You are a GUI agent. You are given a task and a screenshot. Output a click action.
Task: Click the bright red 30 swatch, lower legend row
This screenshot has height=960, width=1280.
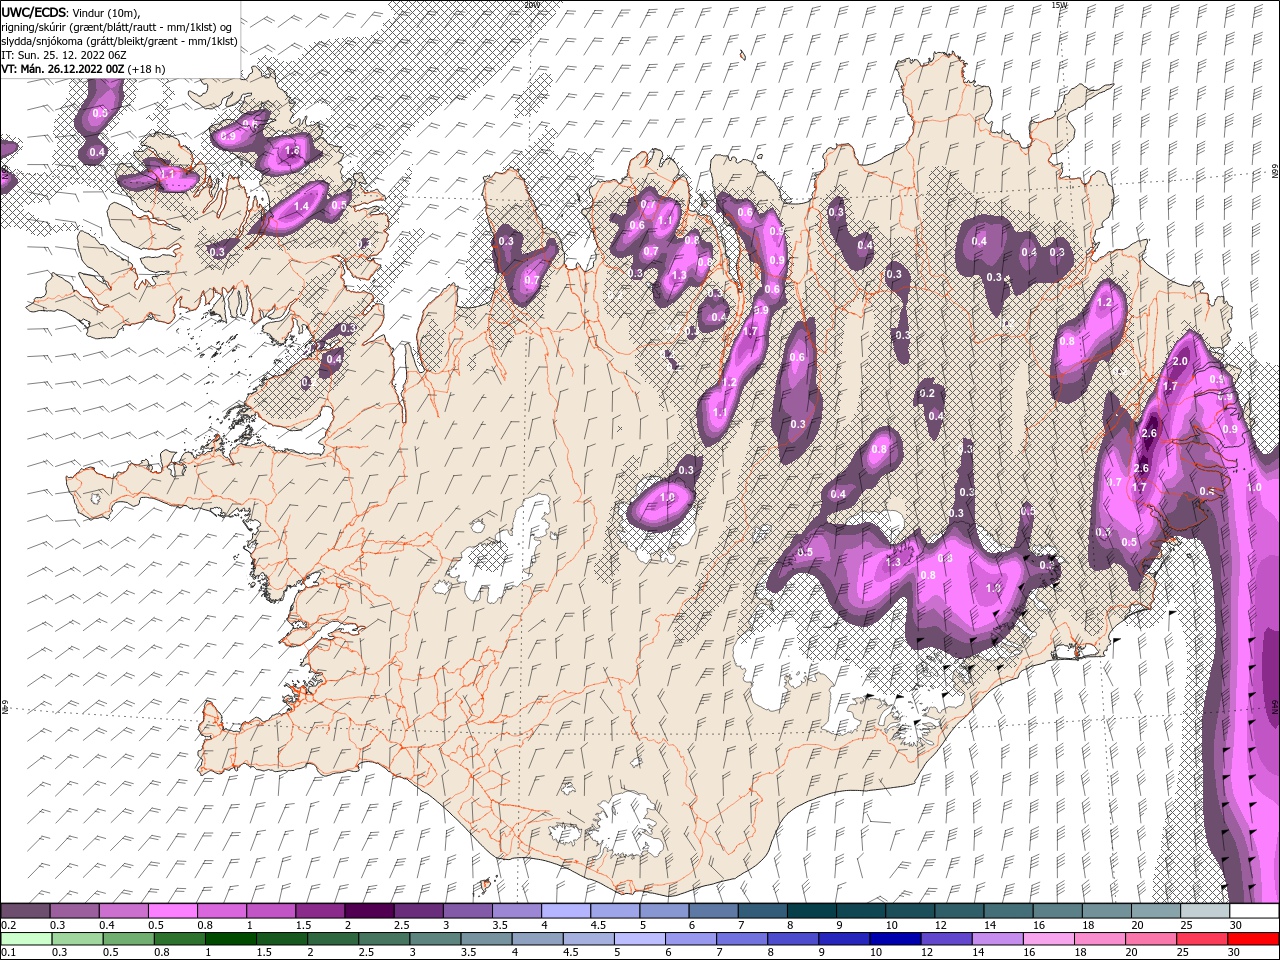pos(1253,939)
